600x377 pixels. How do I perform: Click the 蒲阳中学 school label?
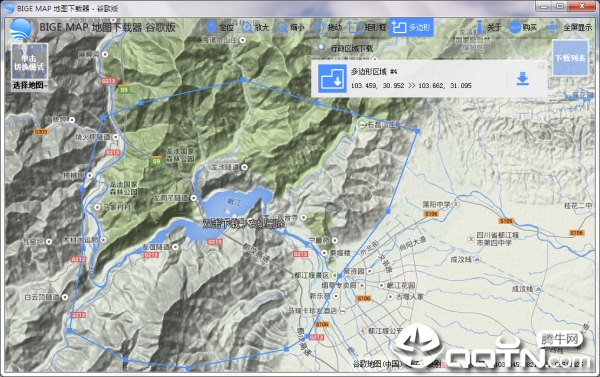coord(437,205)
